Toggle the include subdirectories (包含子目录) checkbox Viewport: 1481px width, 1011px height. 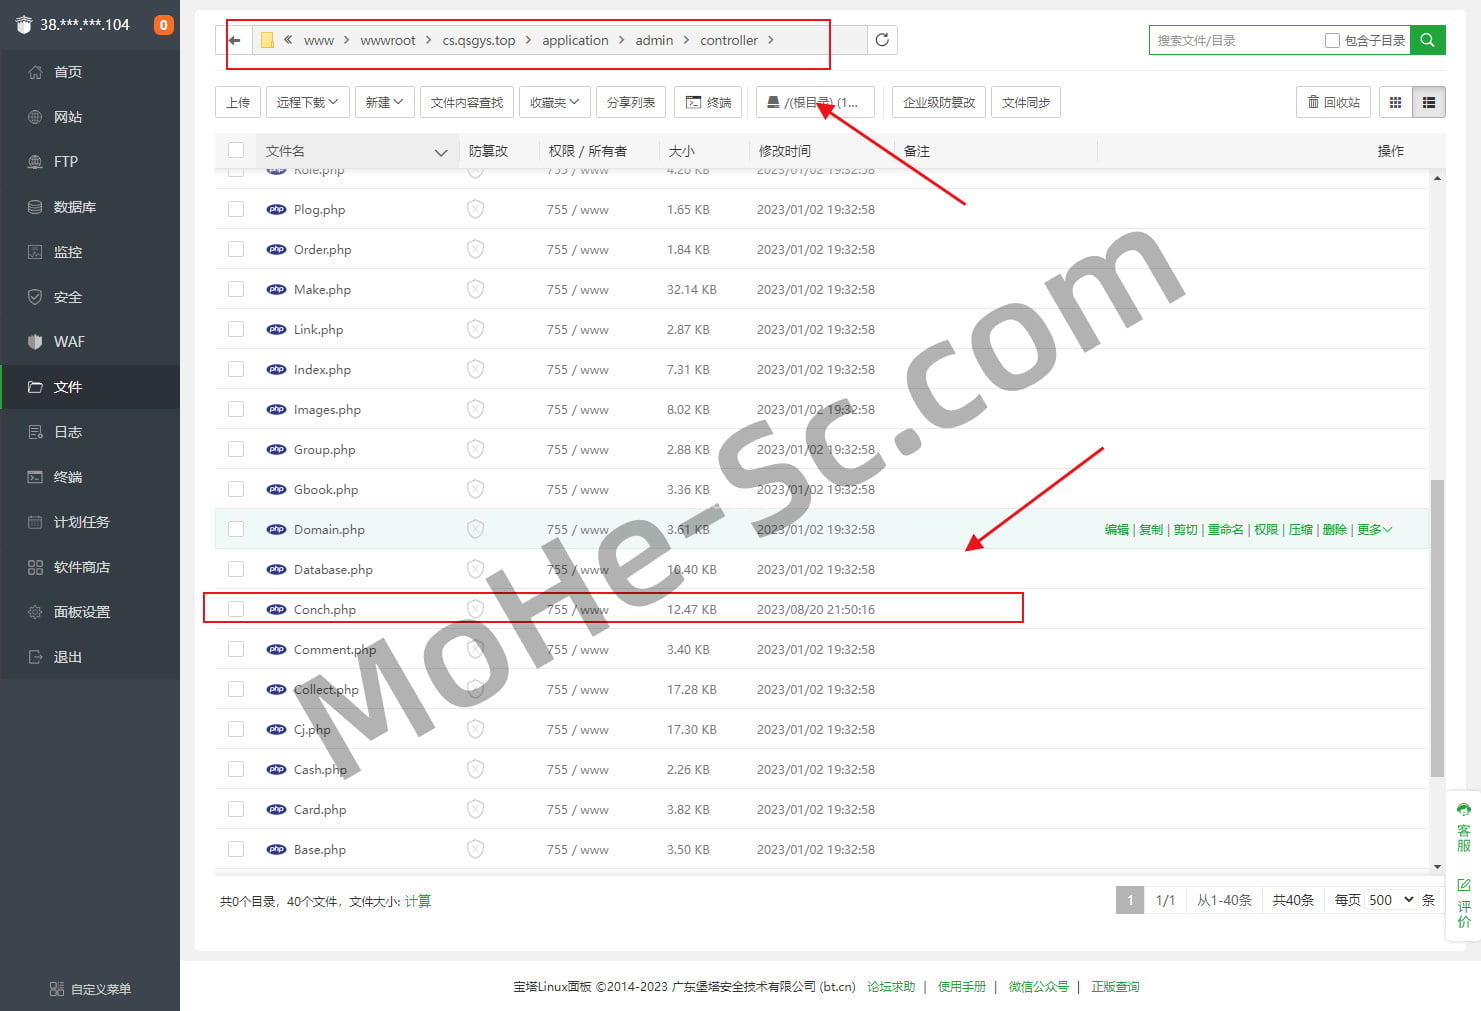click(x=1332, y=40)
